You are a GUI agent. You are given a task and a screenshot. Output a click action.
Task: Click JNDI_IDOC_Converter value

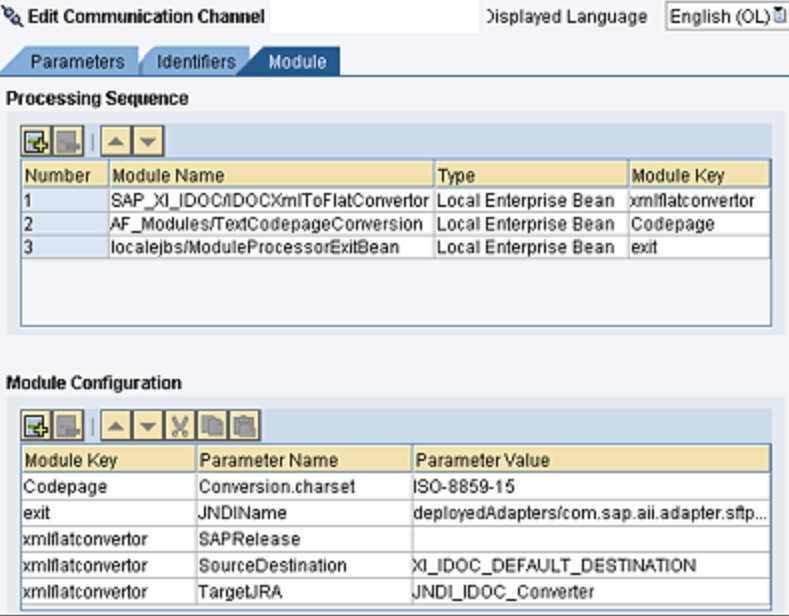[x=591, y=591]
